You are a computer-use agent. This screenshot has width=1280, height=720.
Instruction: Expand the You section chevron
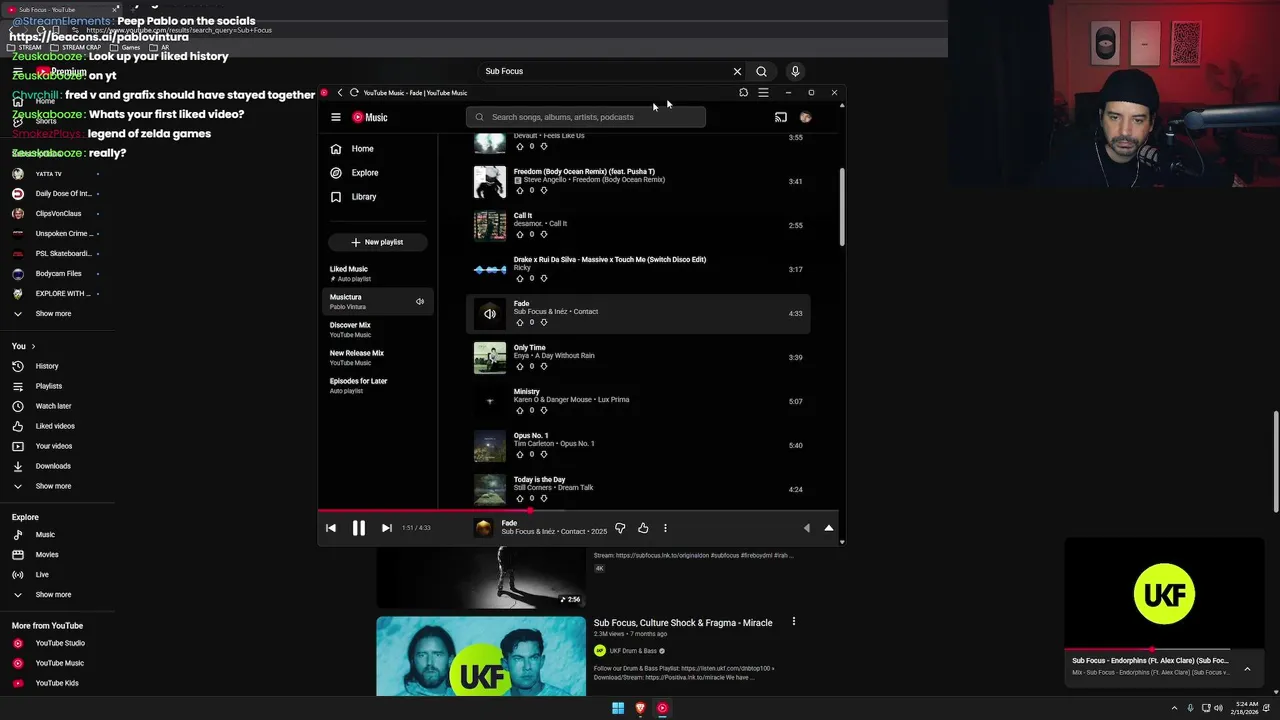click(x=33, y=346)
